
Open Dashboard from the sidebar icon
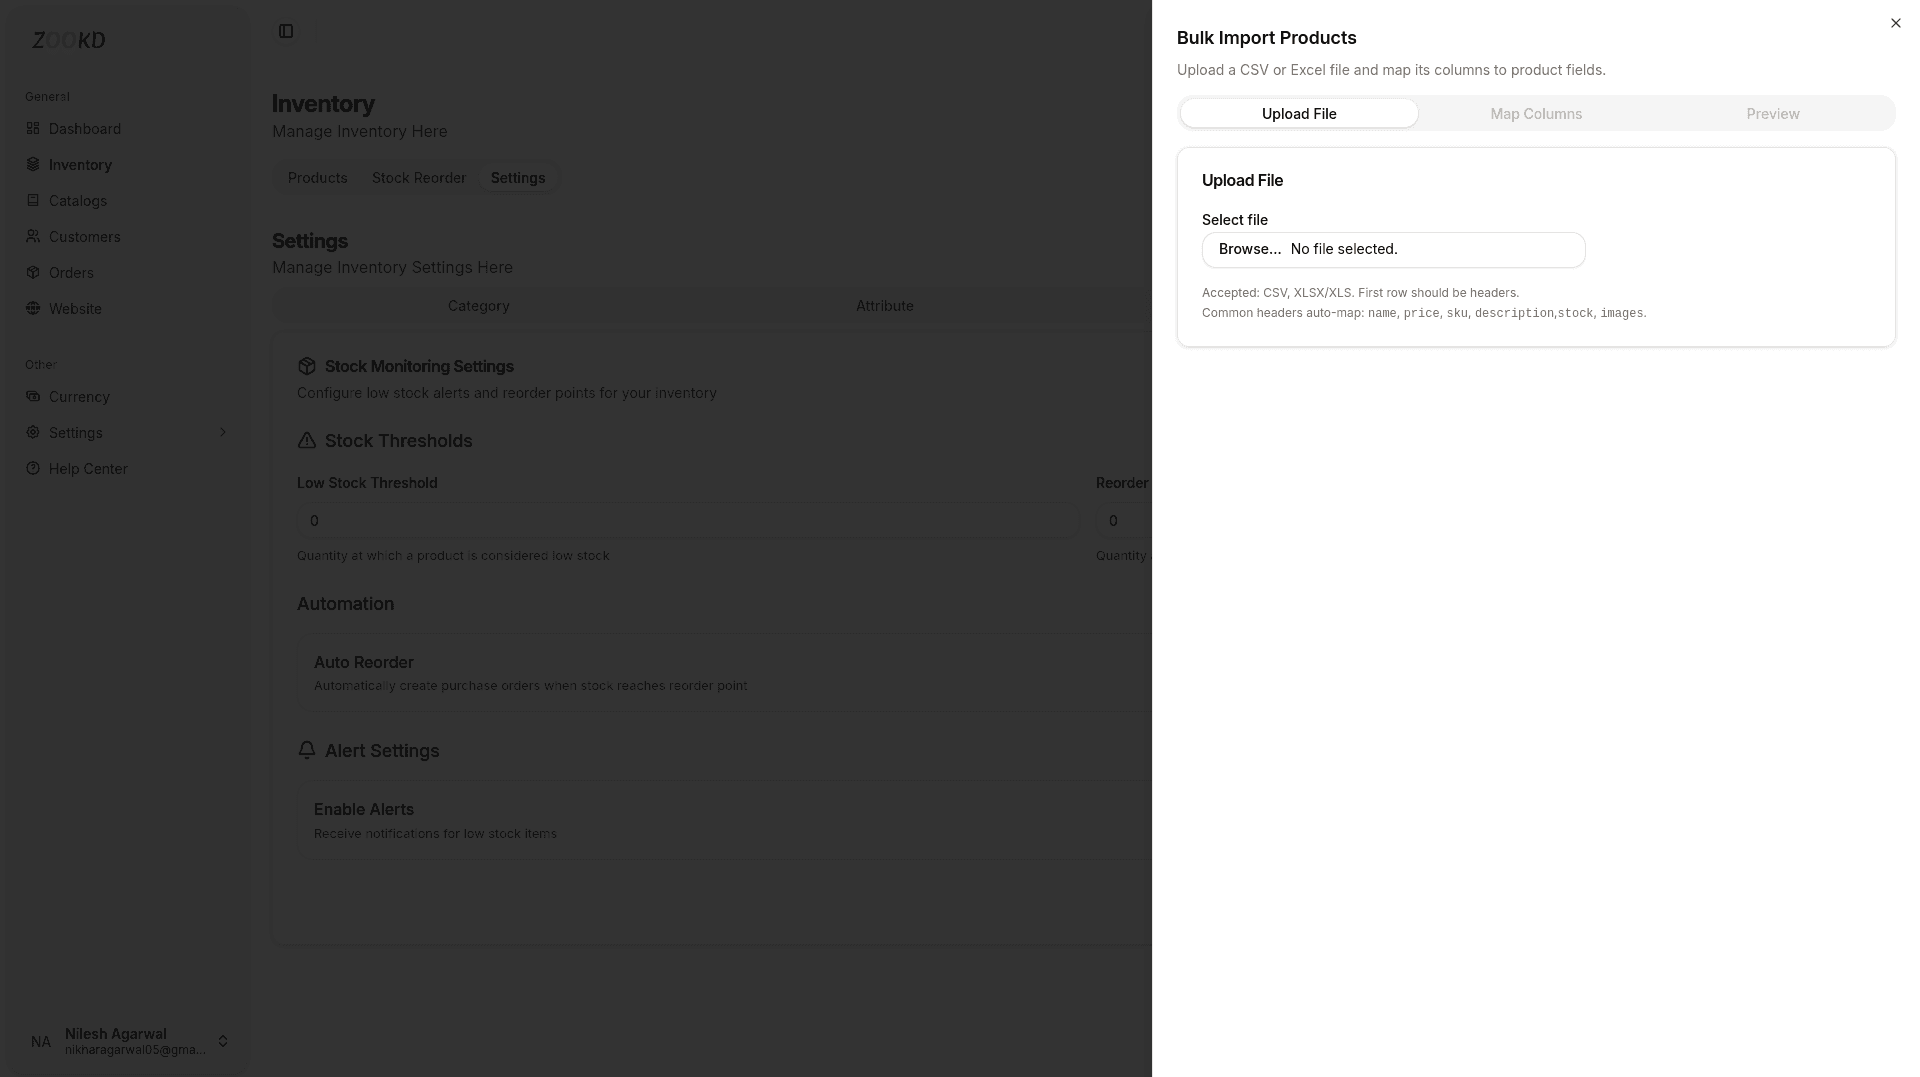point(33,128)
